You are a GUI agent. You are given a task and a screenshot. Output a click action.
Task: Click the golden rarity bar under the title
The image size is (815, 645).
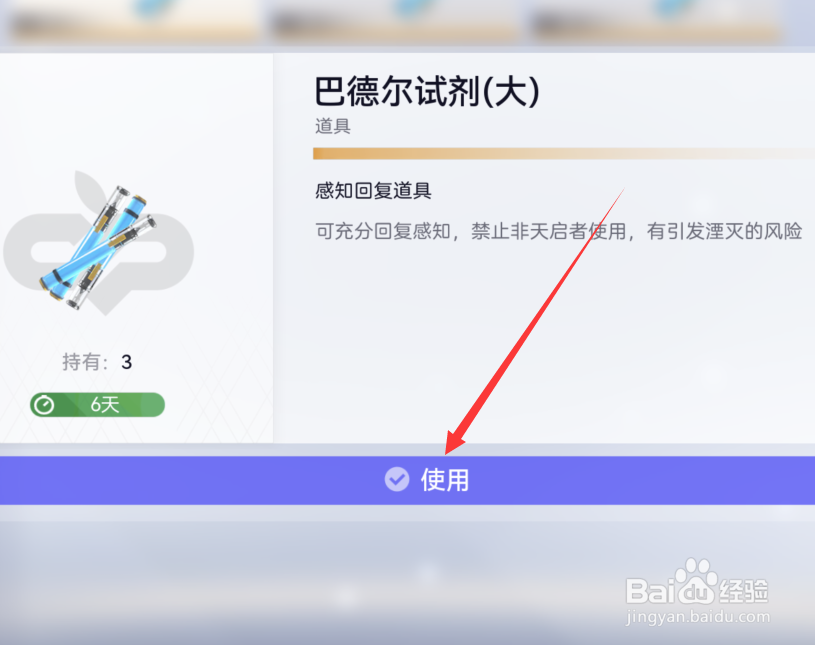(563, 153)
